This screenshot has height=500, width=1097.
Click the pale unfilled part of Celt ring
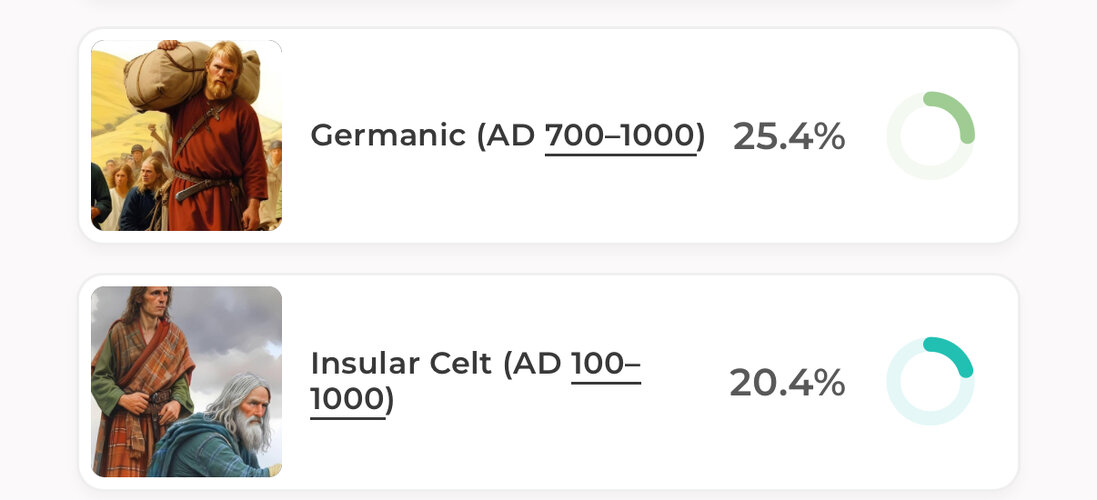click(906, 406)
